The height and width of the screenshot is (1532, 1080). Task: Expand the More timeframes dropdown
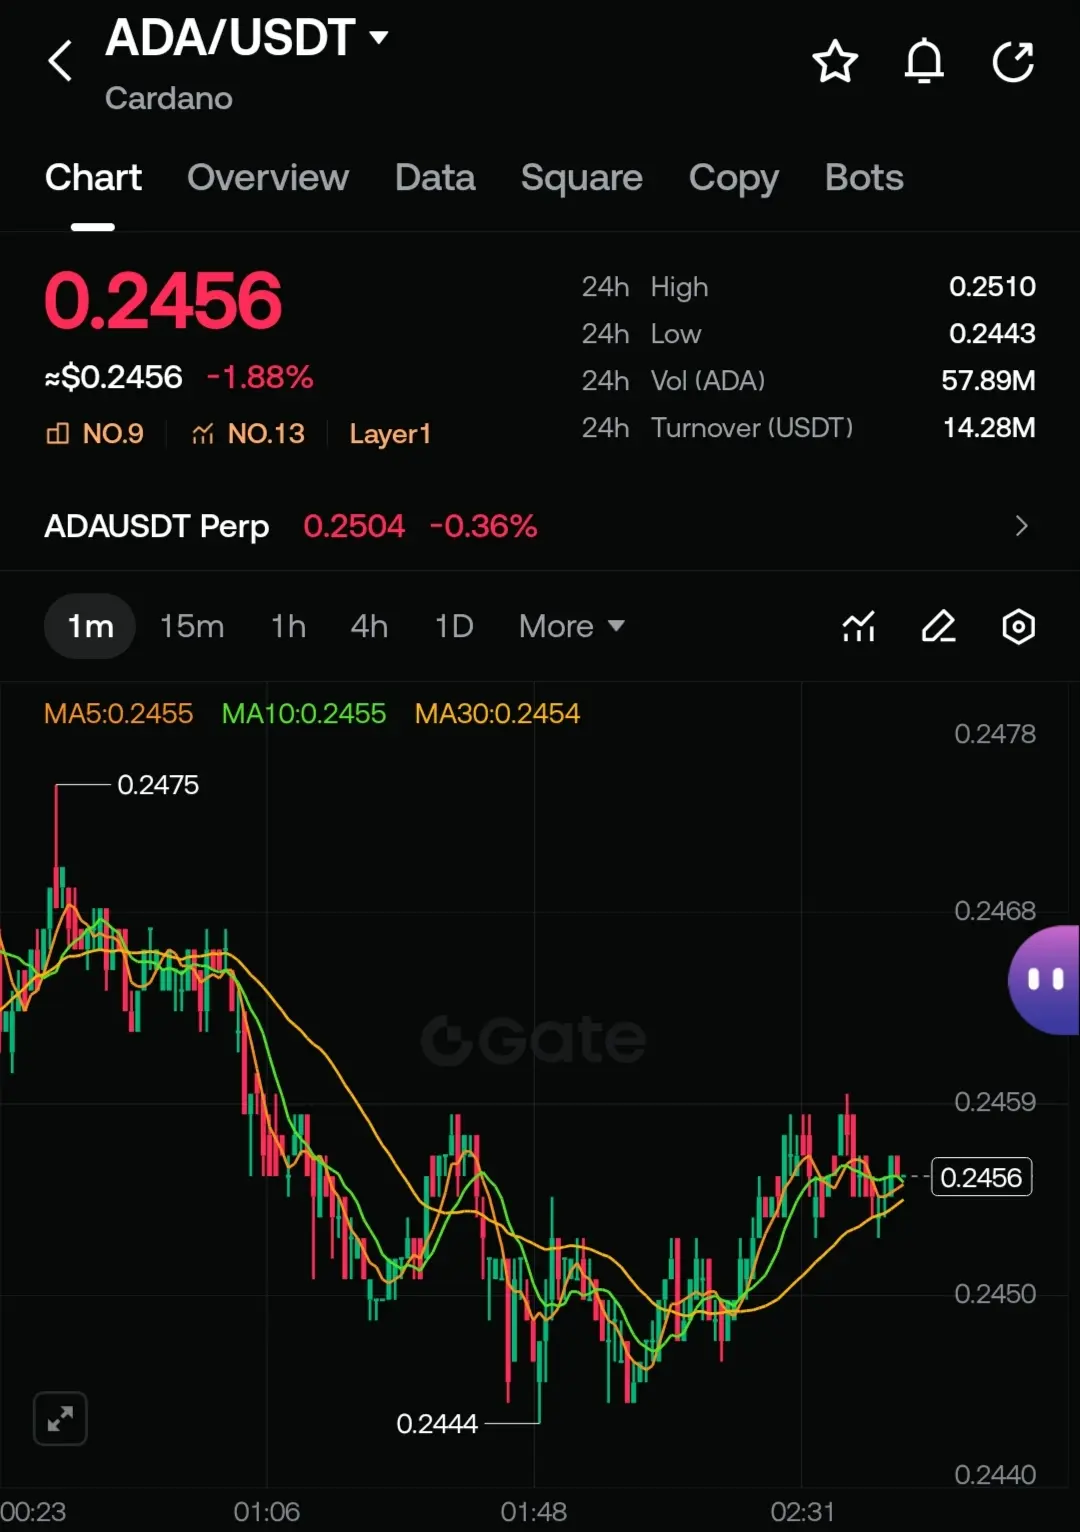tap(571, 627)
